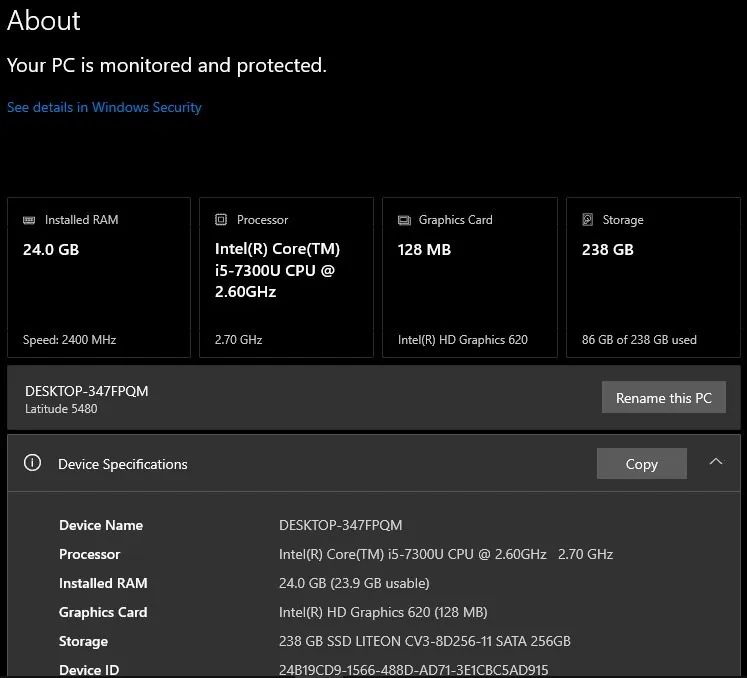The image size is (747, 678).
Task: Select the Processor card with Intel Core i5-7300U
Action: tap(286, 277)
